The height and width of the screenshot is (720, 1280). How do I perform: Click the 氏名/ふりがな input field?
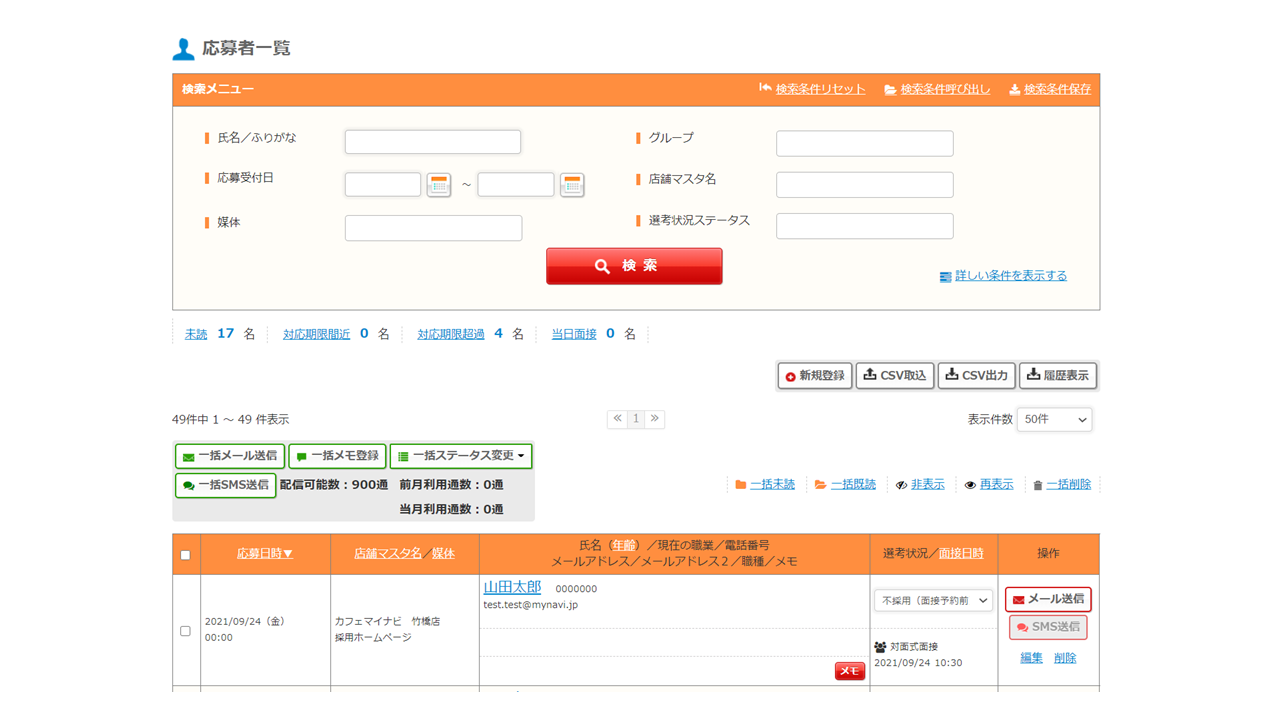[433, 142]
